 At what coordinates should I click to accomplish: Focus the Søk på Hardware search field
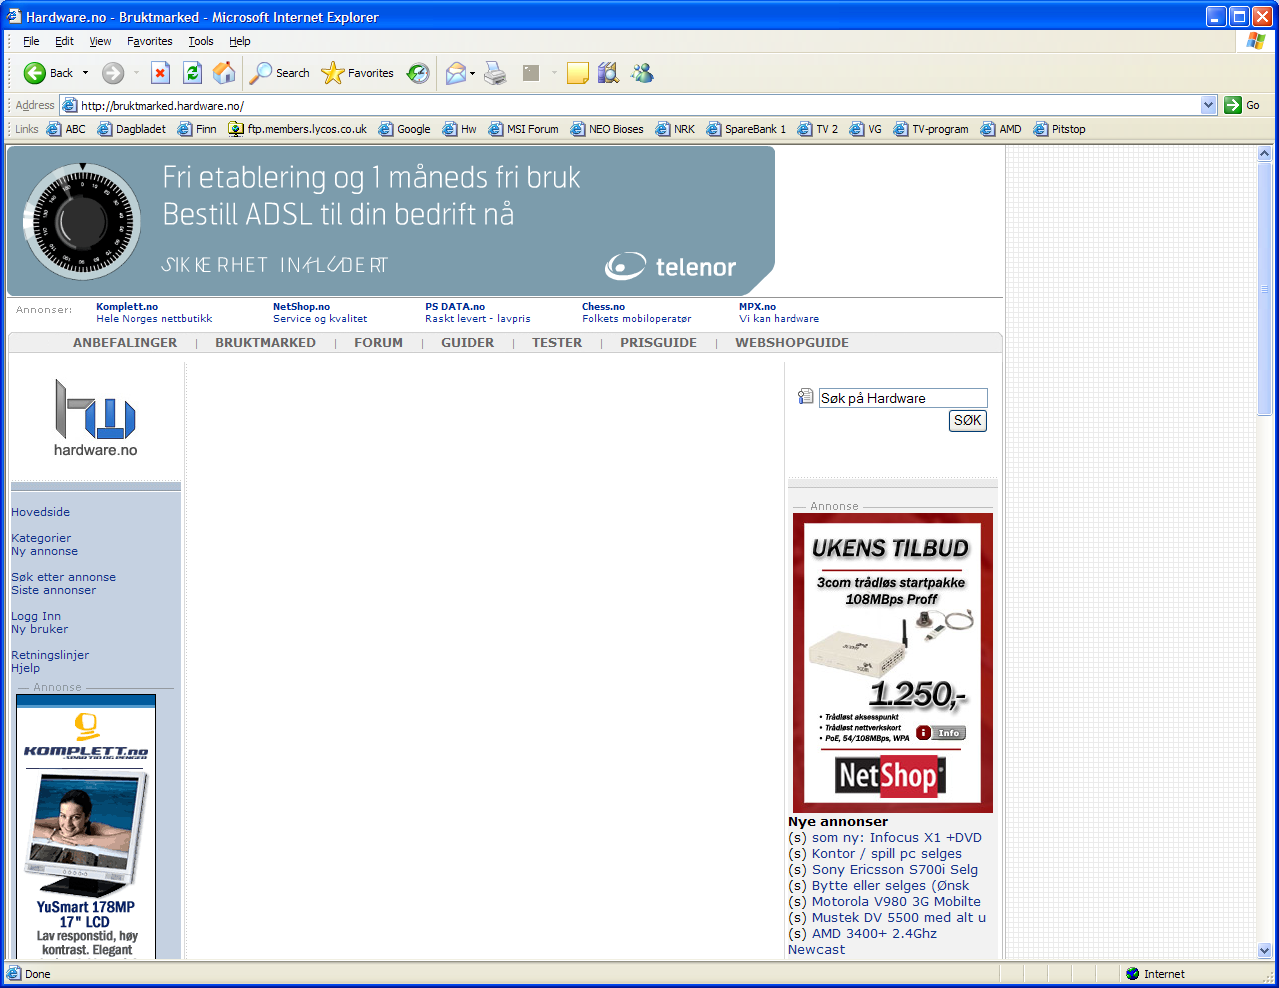(x=903, y=398)
